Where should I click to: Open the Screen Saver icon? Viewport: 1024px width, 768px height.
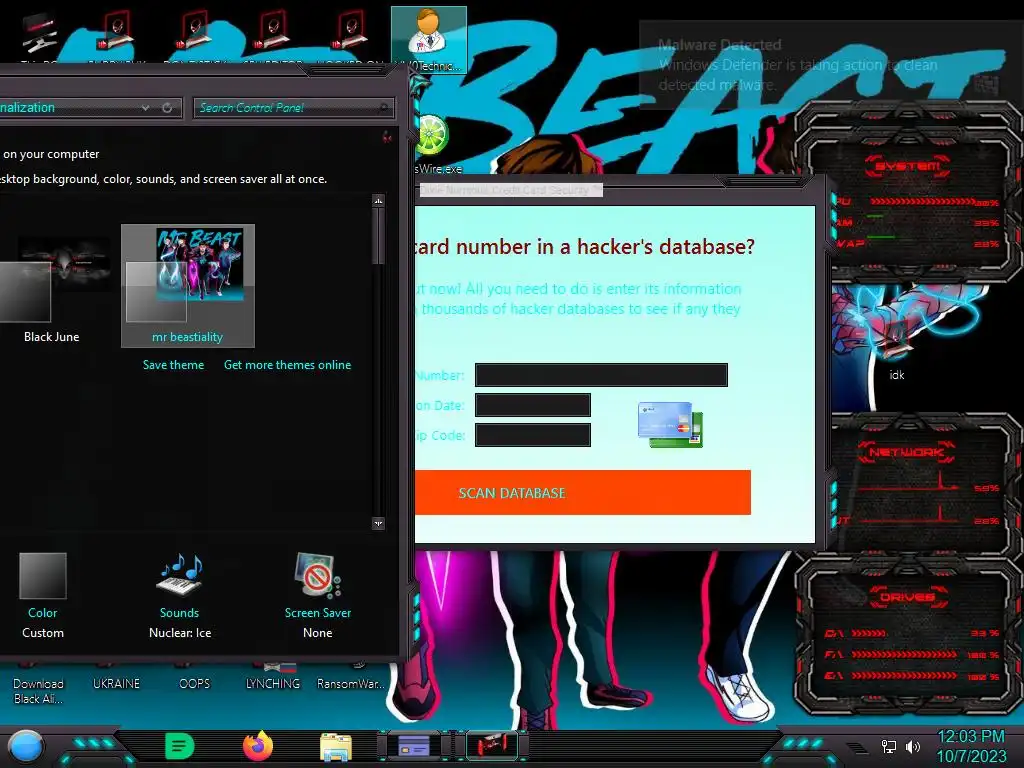318,575
